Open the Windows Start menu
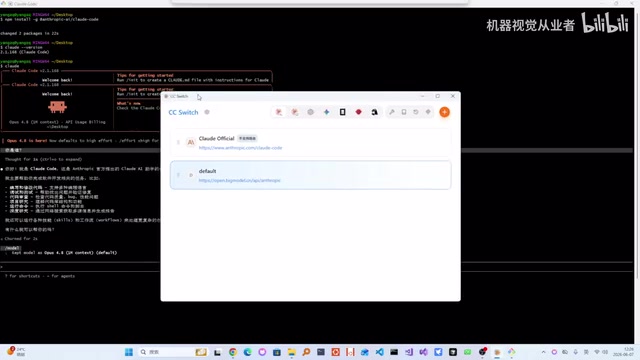 click(129, 352)
